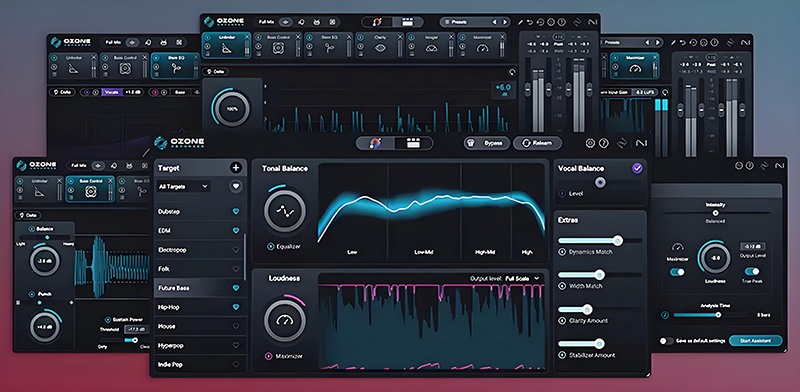Click Start Assistant button
800x392 pixels.
[756, 340]
